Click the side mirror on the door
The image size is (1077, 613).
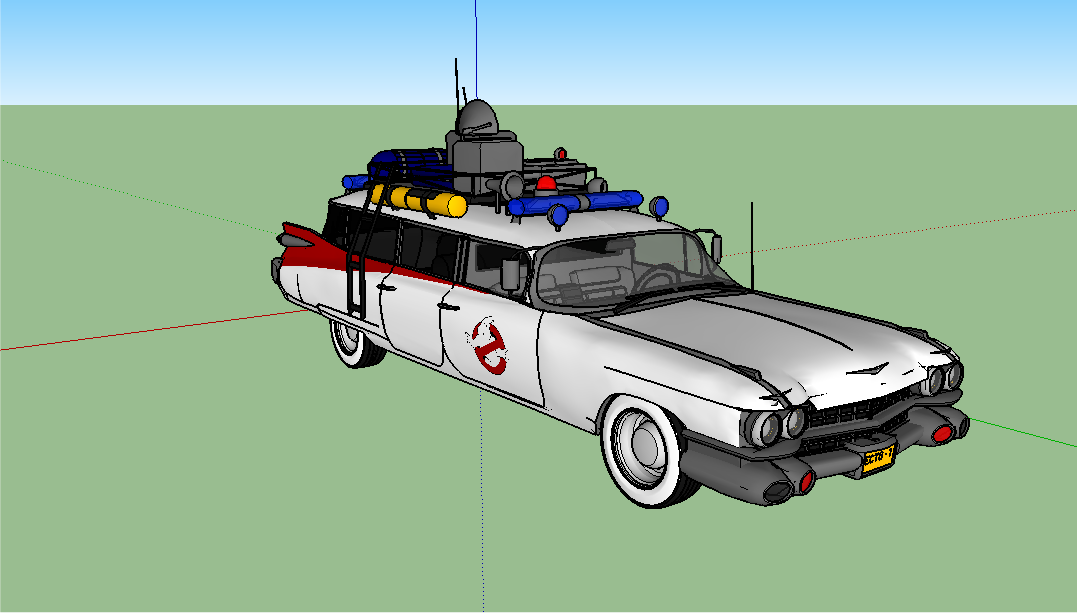pos(512,274)
